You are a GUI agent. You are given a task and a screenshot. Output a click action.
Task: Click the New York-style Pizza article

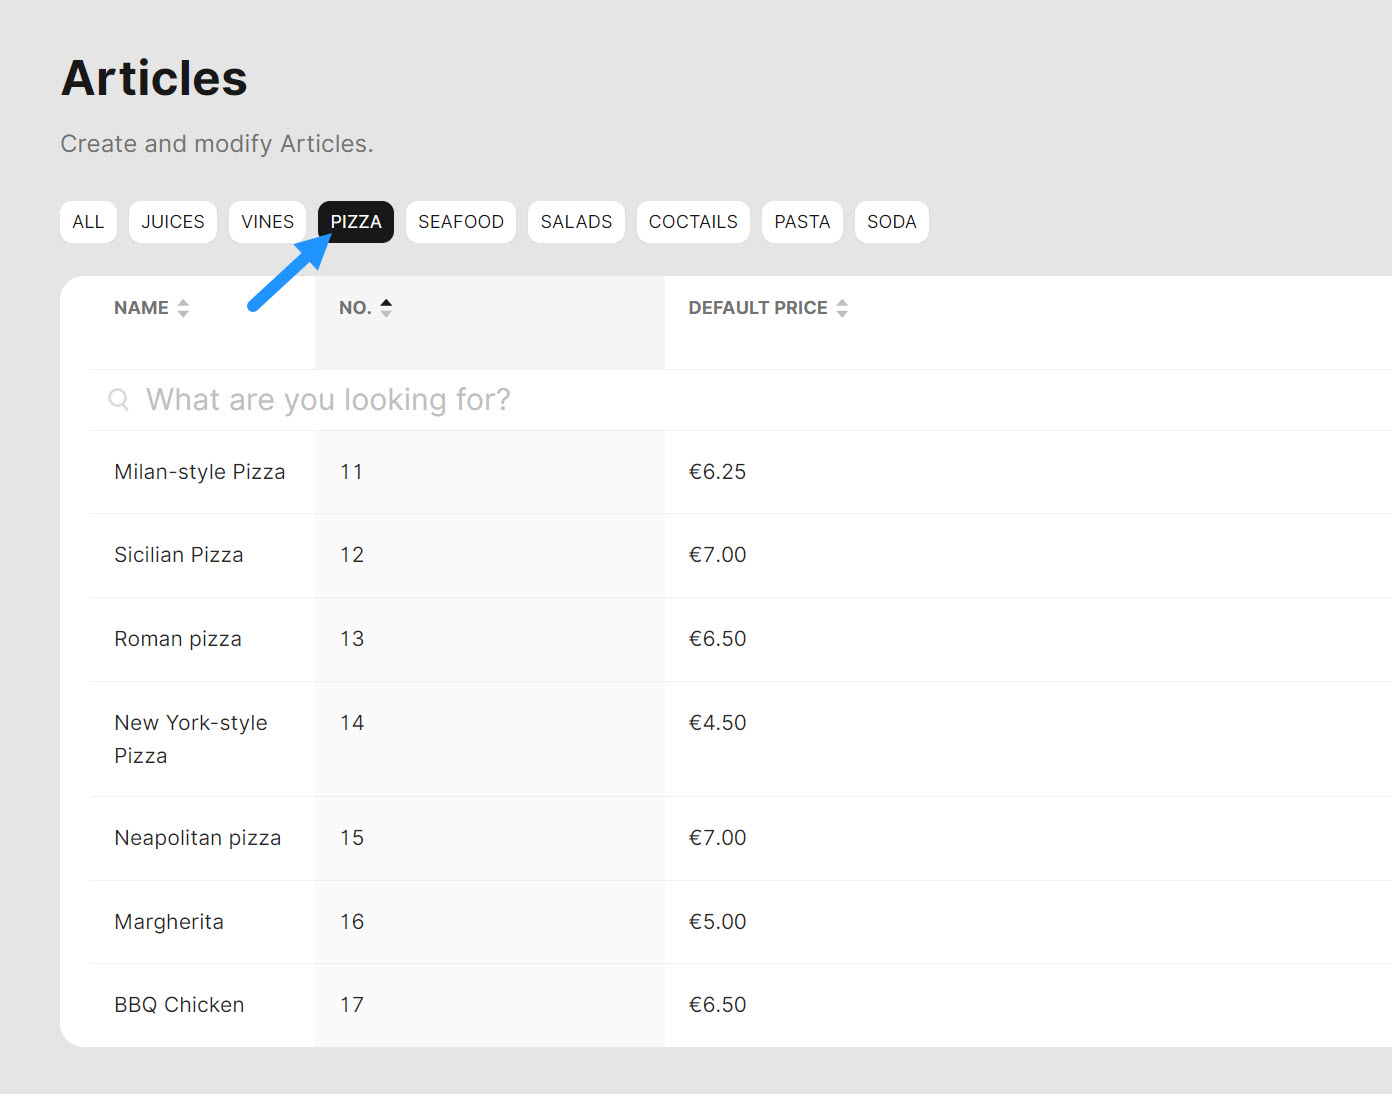coord(190,739)
